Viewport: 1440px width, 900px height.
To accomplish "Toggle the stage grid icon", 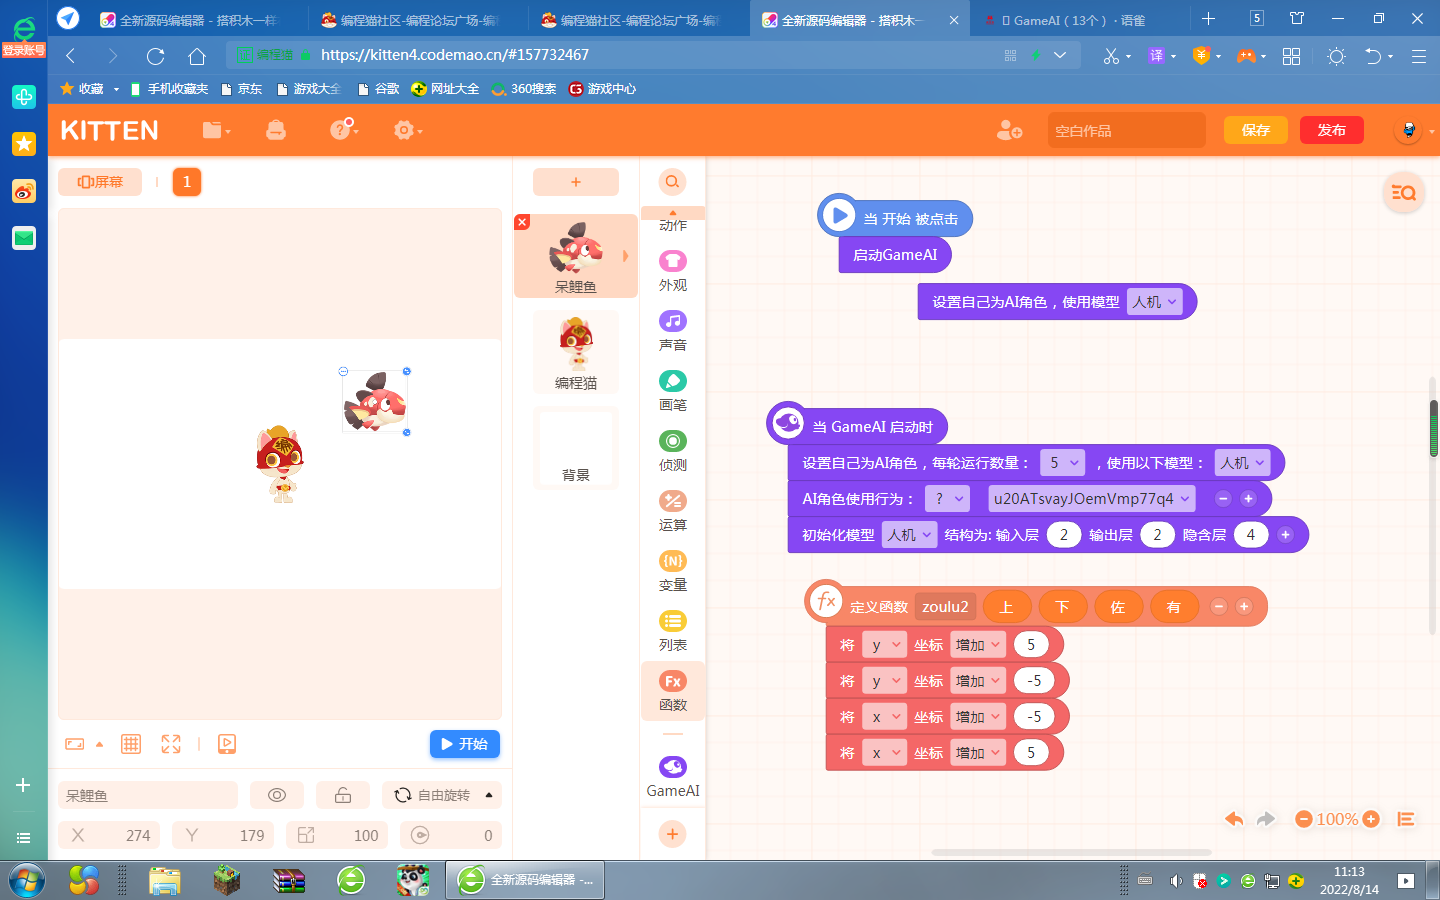I will (x=131, y=744).
